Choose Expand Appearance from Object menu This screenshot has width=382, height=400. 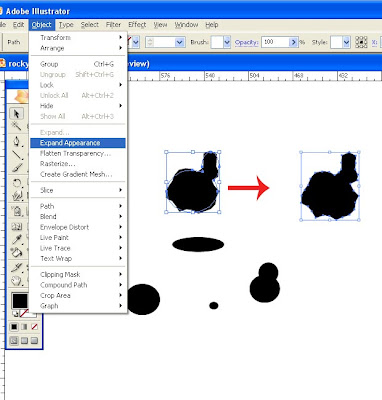pyautogui.click(x=77, y=143)
